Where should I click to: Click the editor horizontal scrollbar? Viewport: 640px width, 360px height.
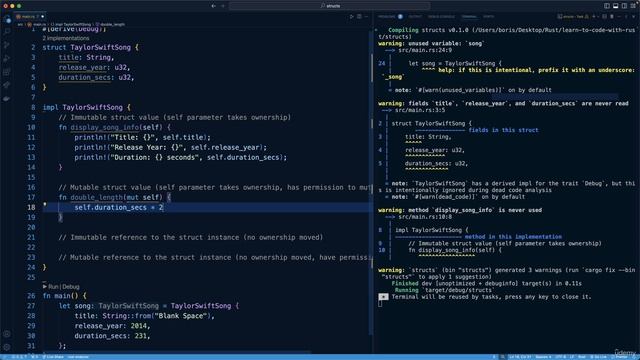point(176,352)
